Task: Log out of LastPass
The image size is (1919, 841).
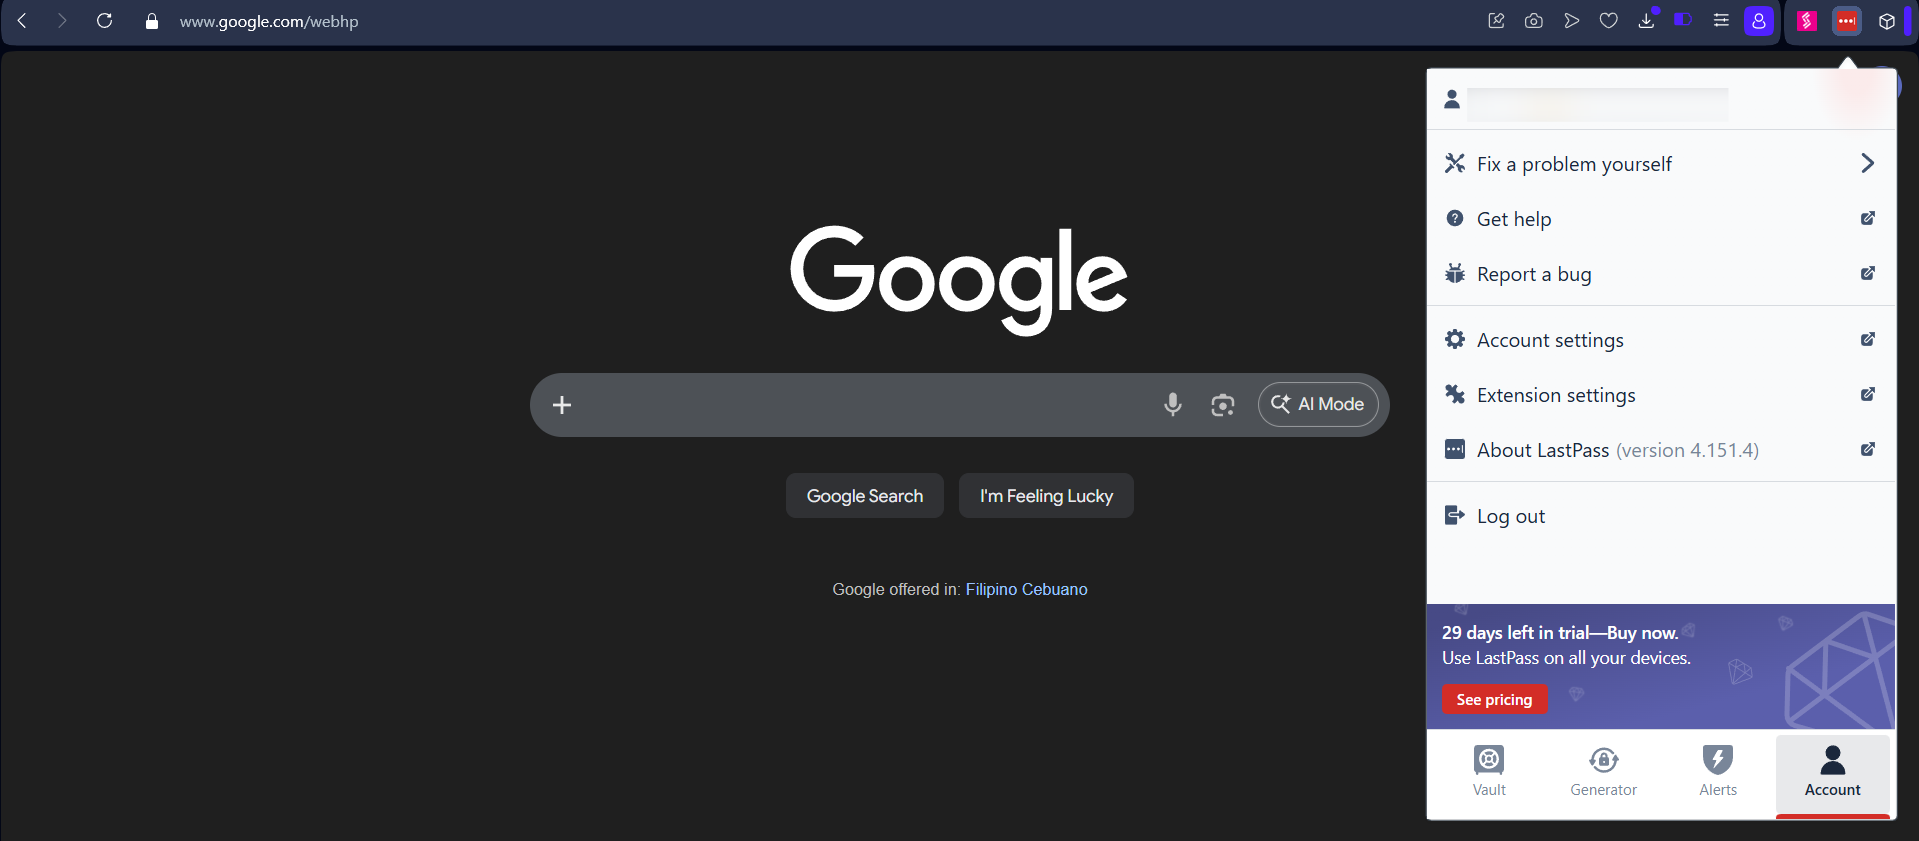Action: 1661,516
